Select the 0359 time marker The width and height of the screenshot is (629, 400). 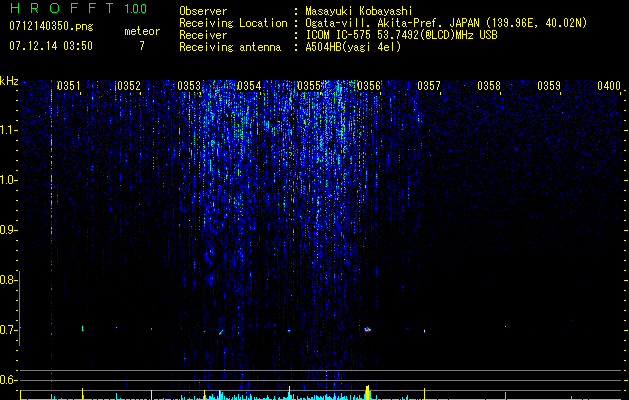click(549, 86)
